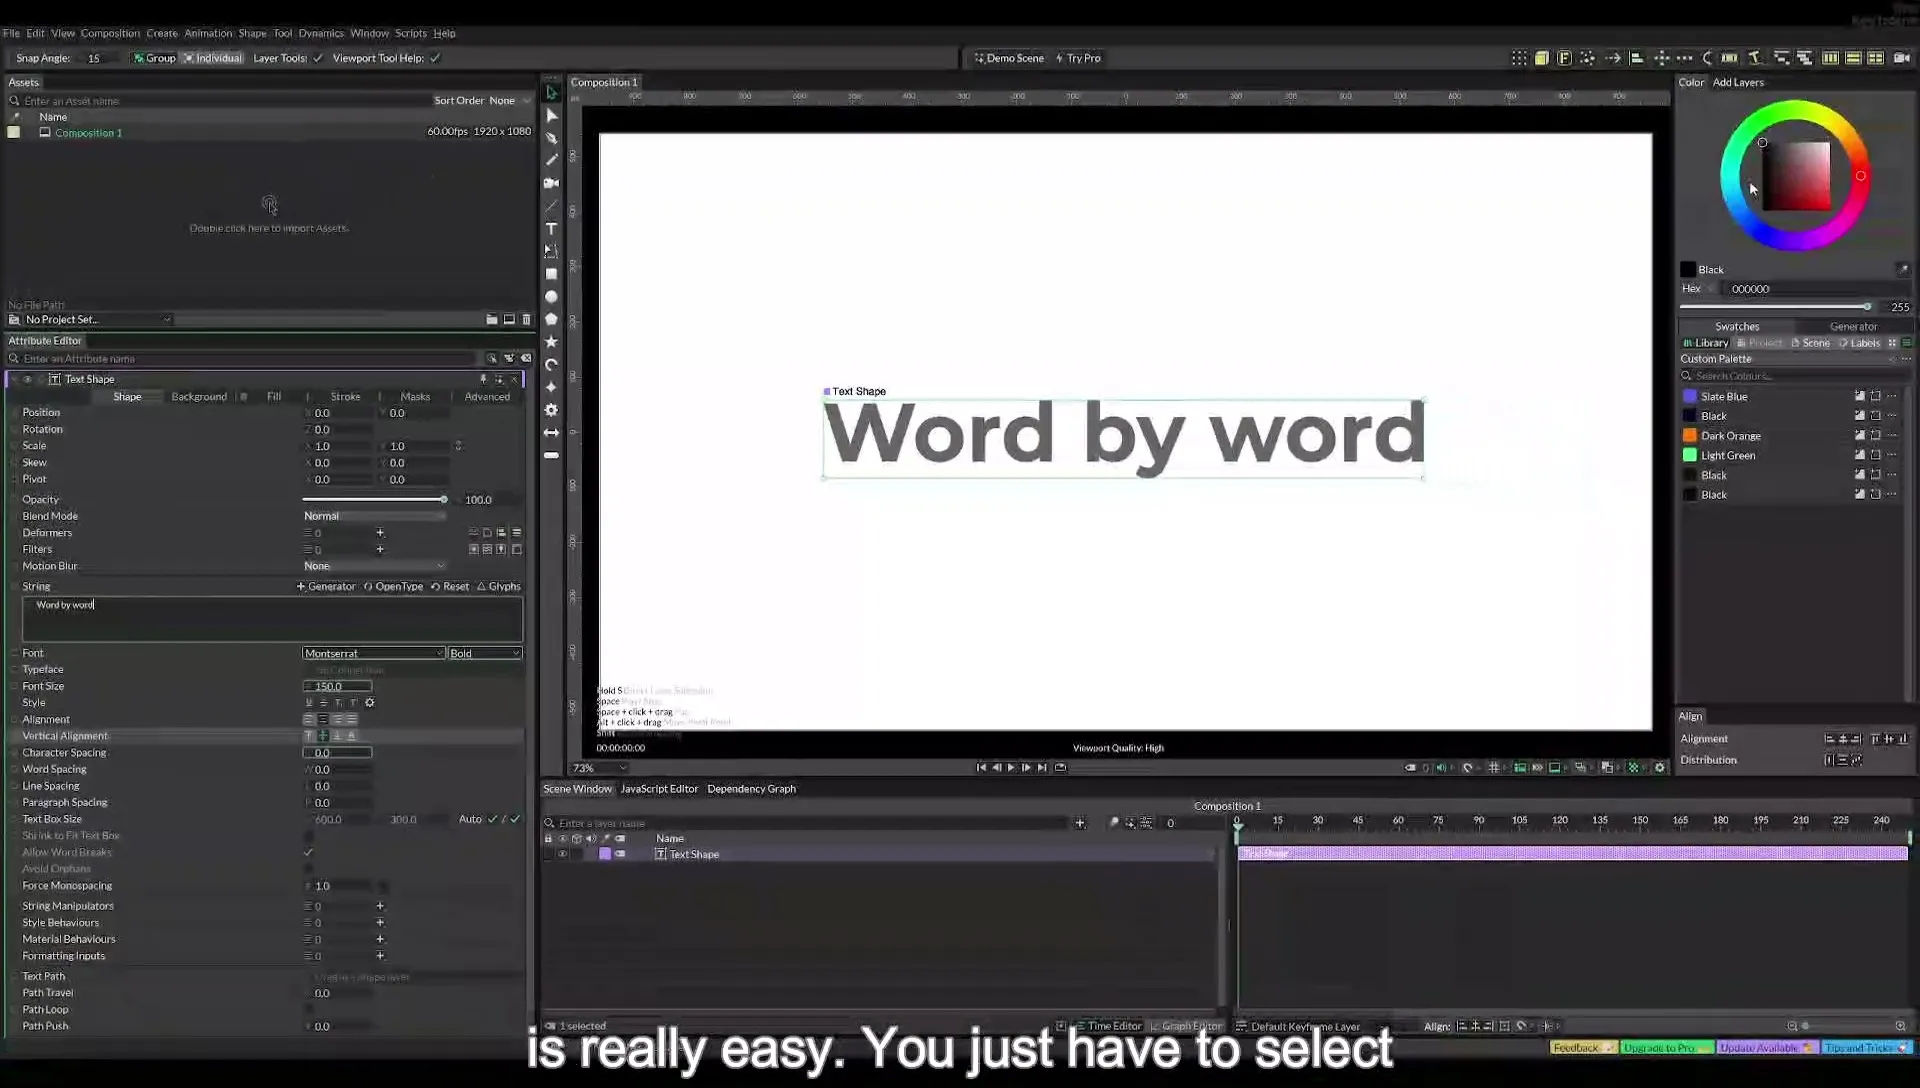
Task: Open the Blend Mode Normal dropdown
Action: [374, 516]
